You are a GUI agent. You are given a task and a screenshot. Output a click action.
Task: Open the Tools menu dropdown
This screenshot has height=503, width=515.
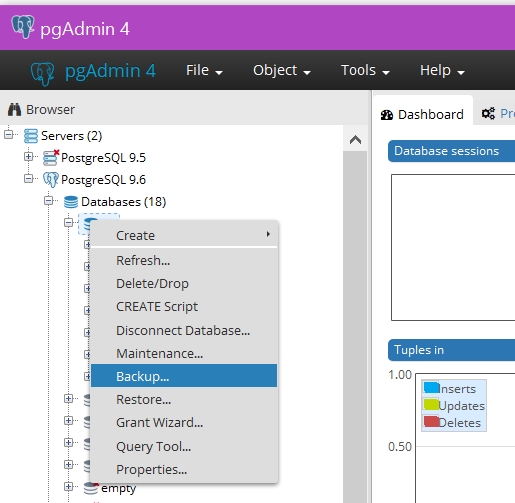(x=365, y=70)
